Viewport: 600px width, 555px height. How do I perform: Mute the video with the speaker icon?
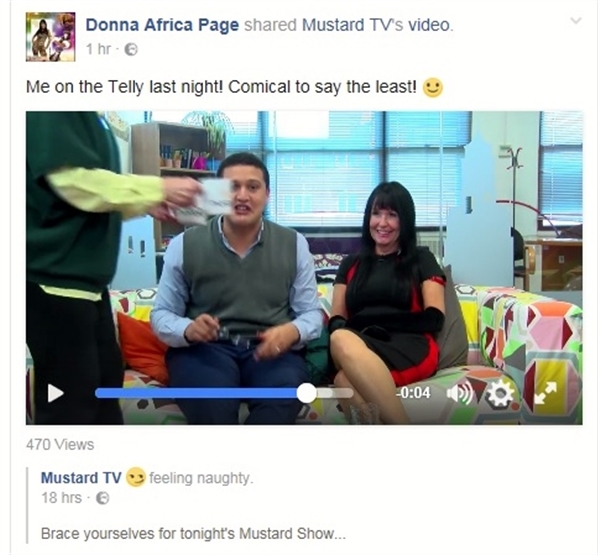[460, 393]
